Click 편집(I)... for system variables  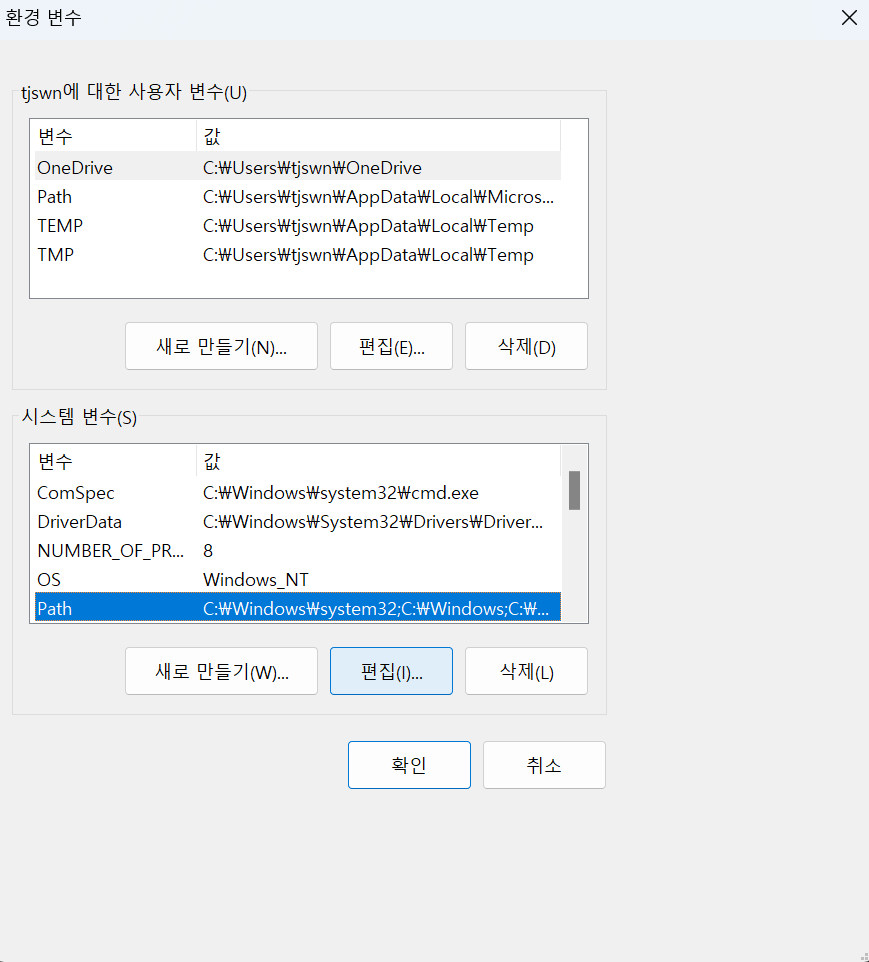point(391,672)
